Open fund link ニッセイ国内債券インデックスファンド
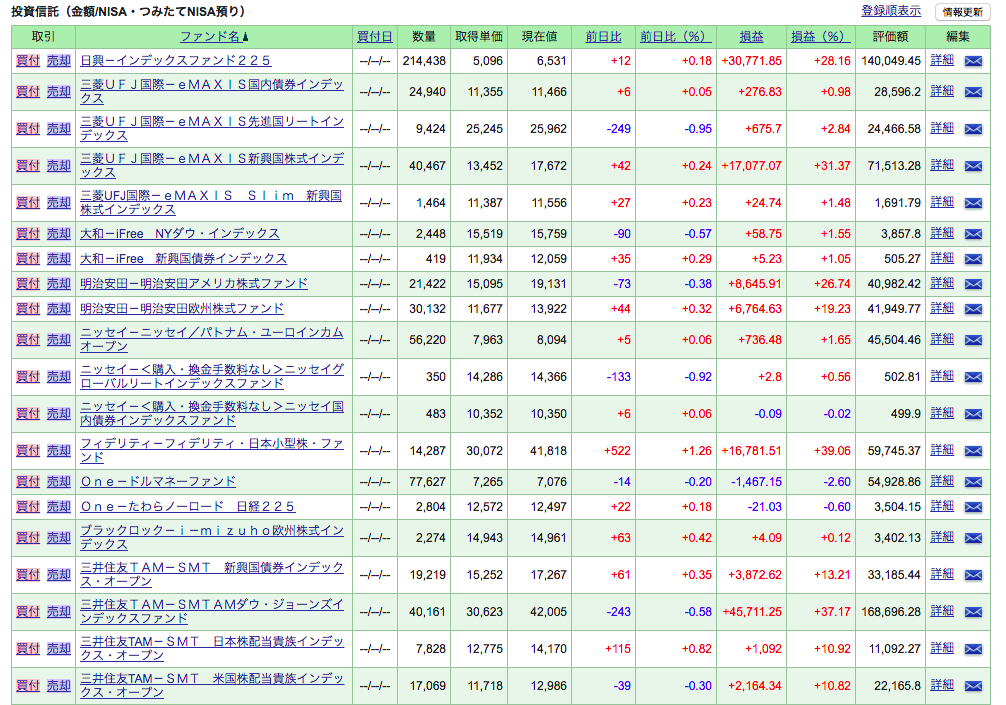 tap(212, 414)
